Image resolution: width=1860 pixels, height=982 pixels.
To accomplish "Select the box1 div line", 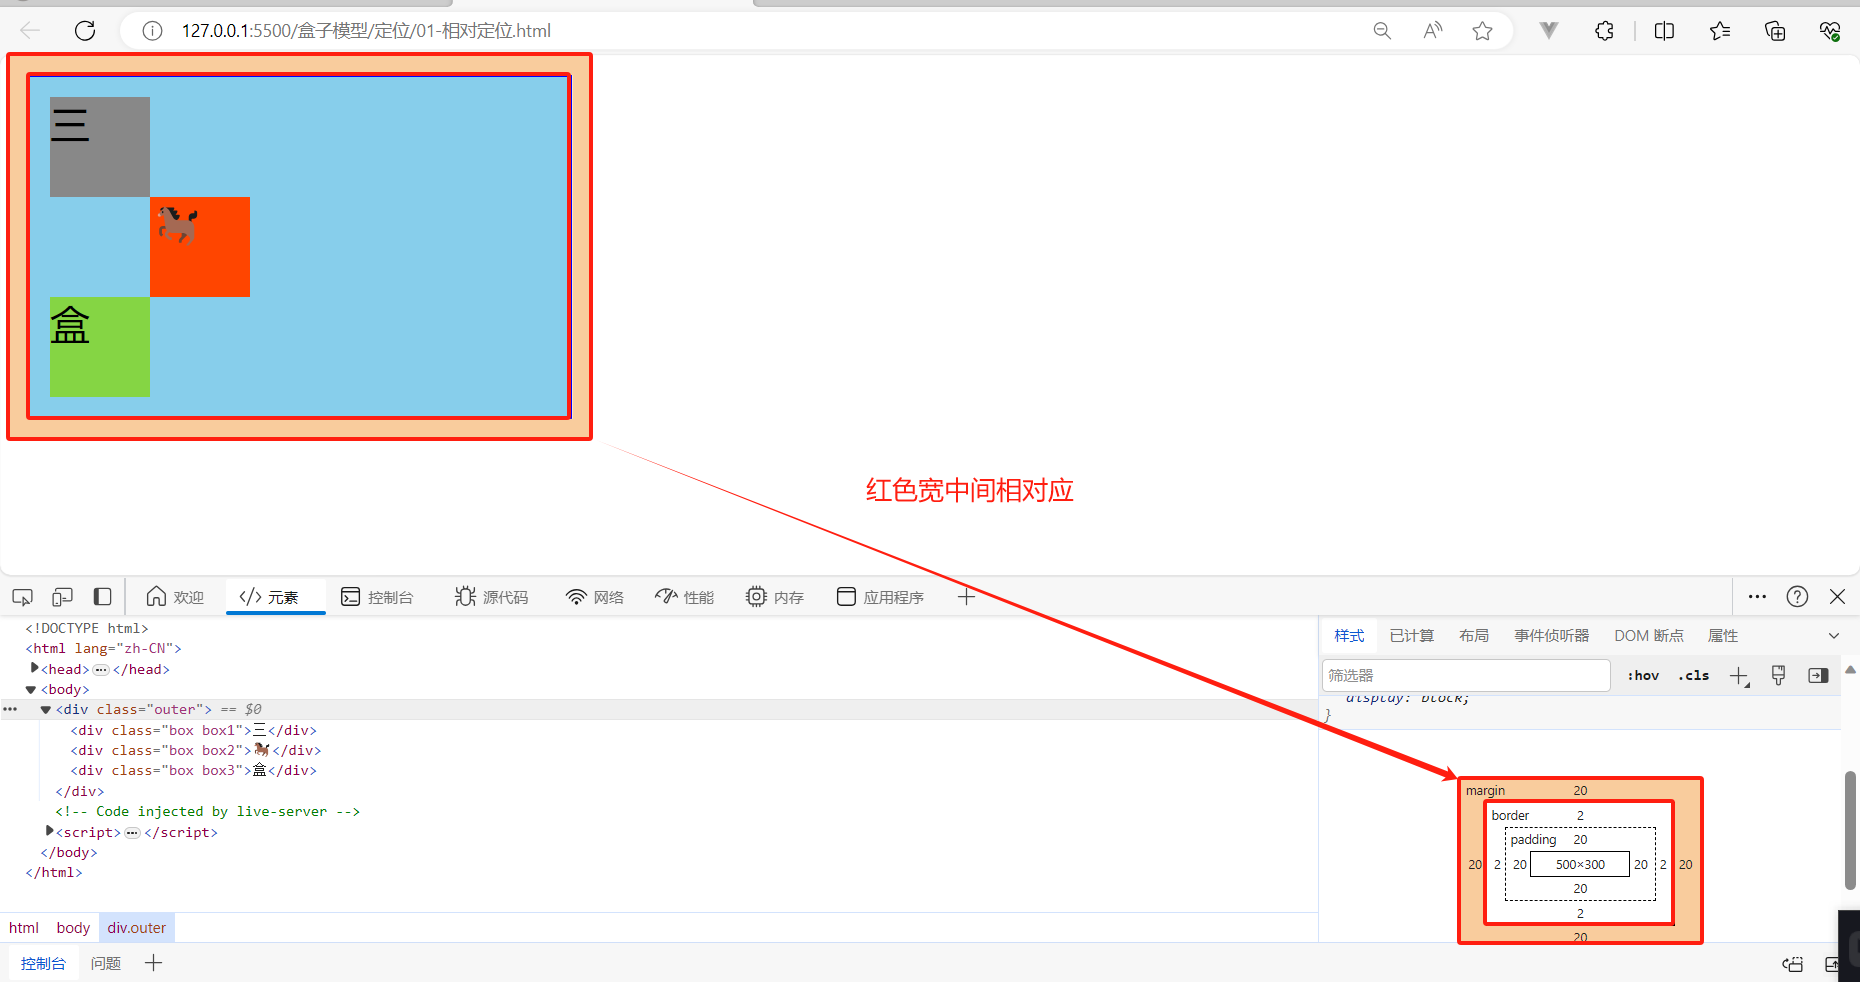I will click(194, 730).
